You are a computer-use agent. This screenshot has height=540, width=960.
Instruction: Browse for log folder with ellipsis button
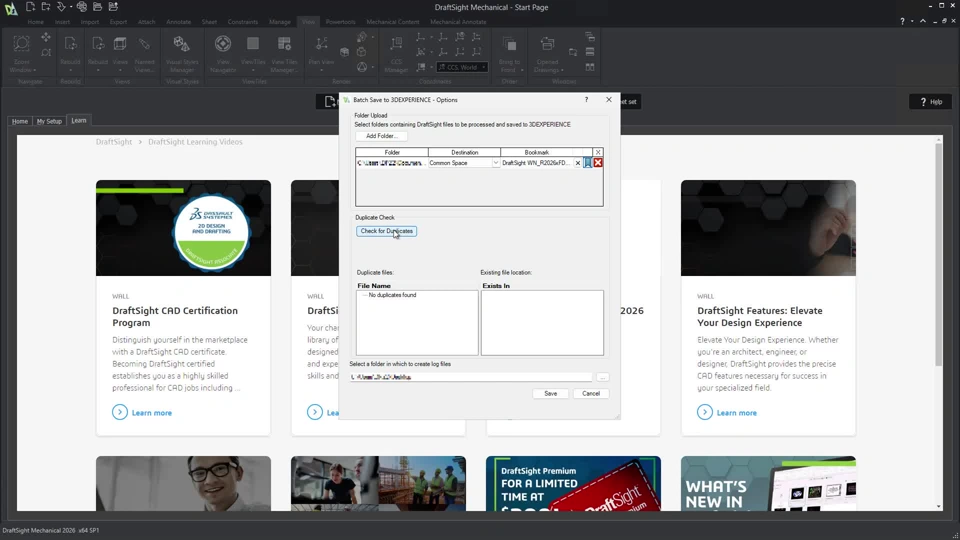pos(602,377)
